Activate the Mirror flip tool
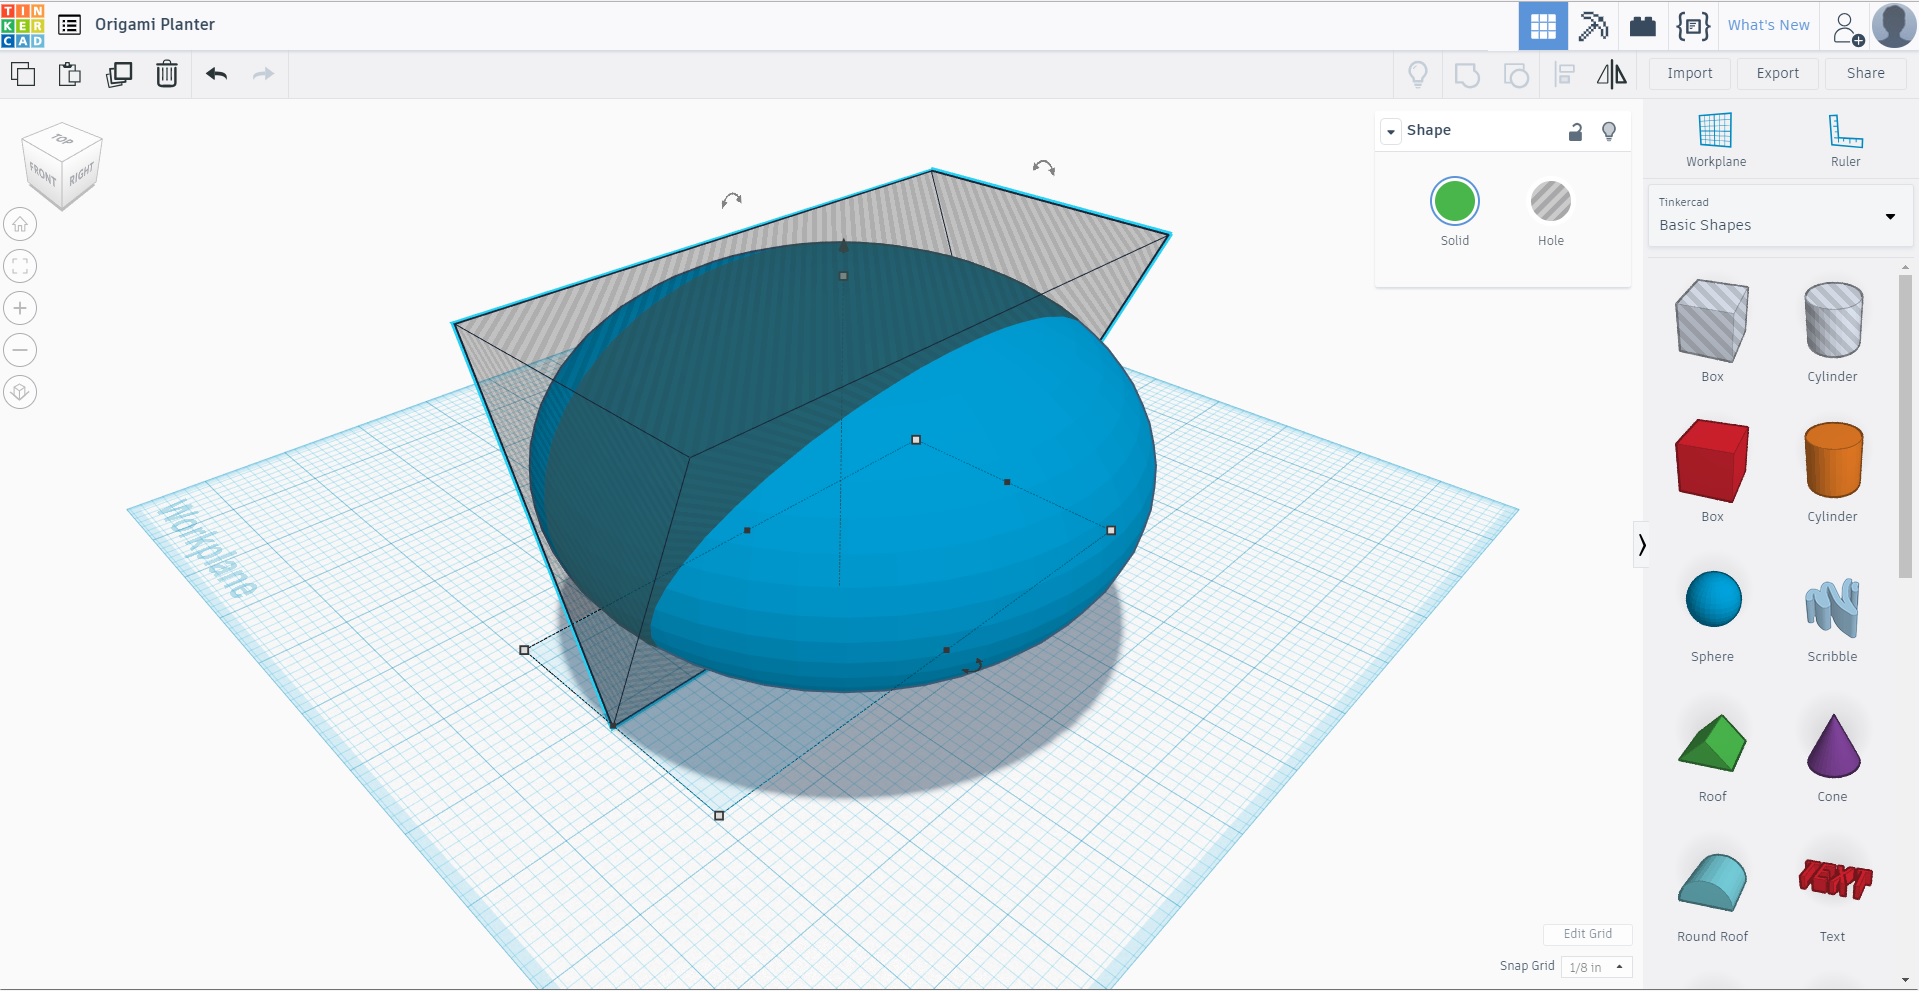The image size is (1921, 995). tap(1612, 74)
